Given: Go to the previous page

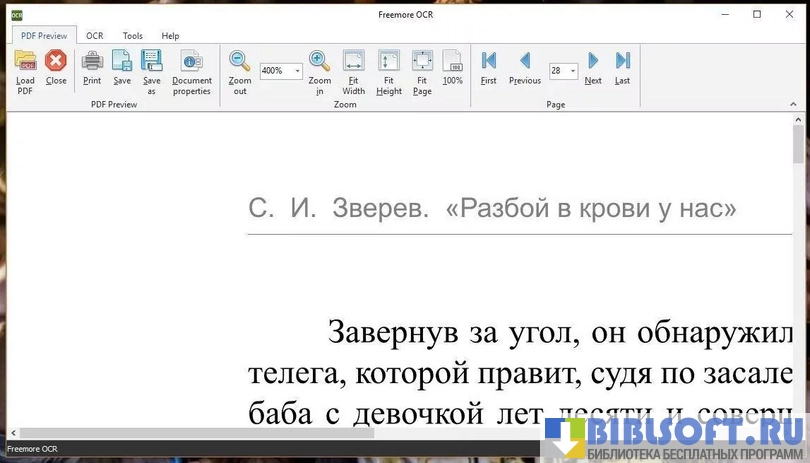Looking at the screenshot, I should (x=525, y=62).
